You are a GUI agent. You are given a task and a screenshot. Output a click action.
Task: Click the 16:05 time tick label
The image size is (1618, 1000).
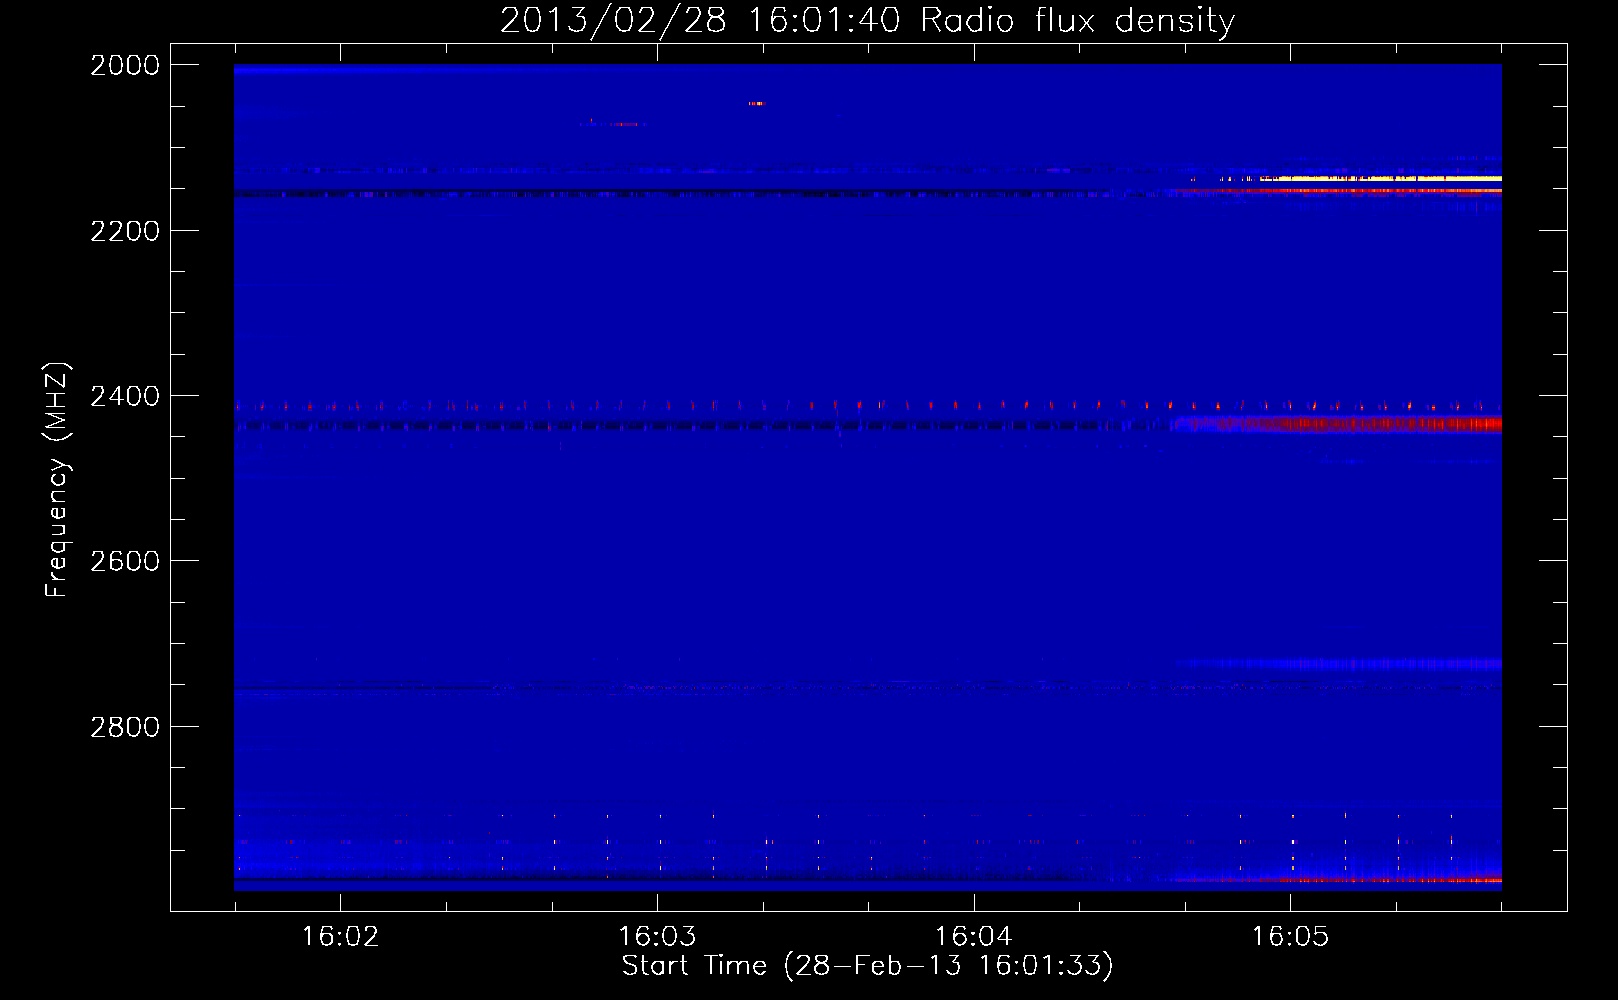click(x=1290, y=936)
